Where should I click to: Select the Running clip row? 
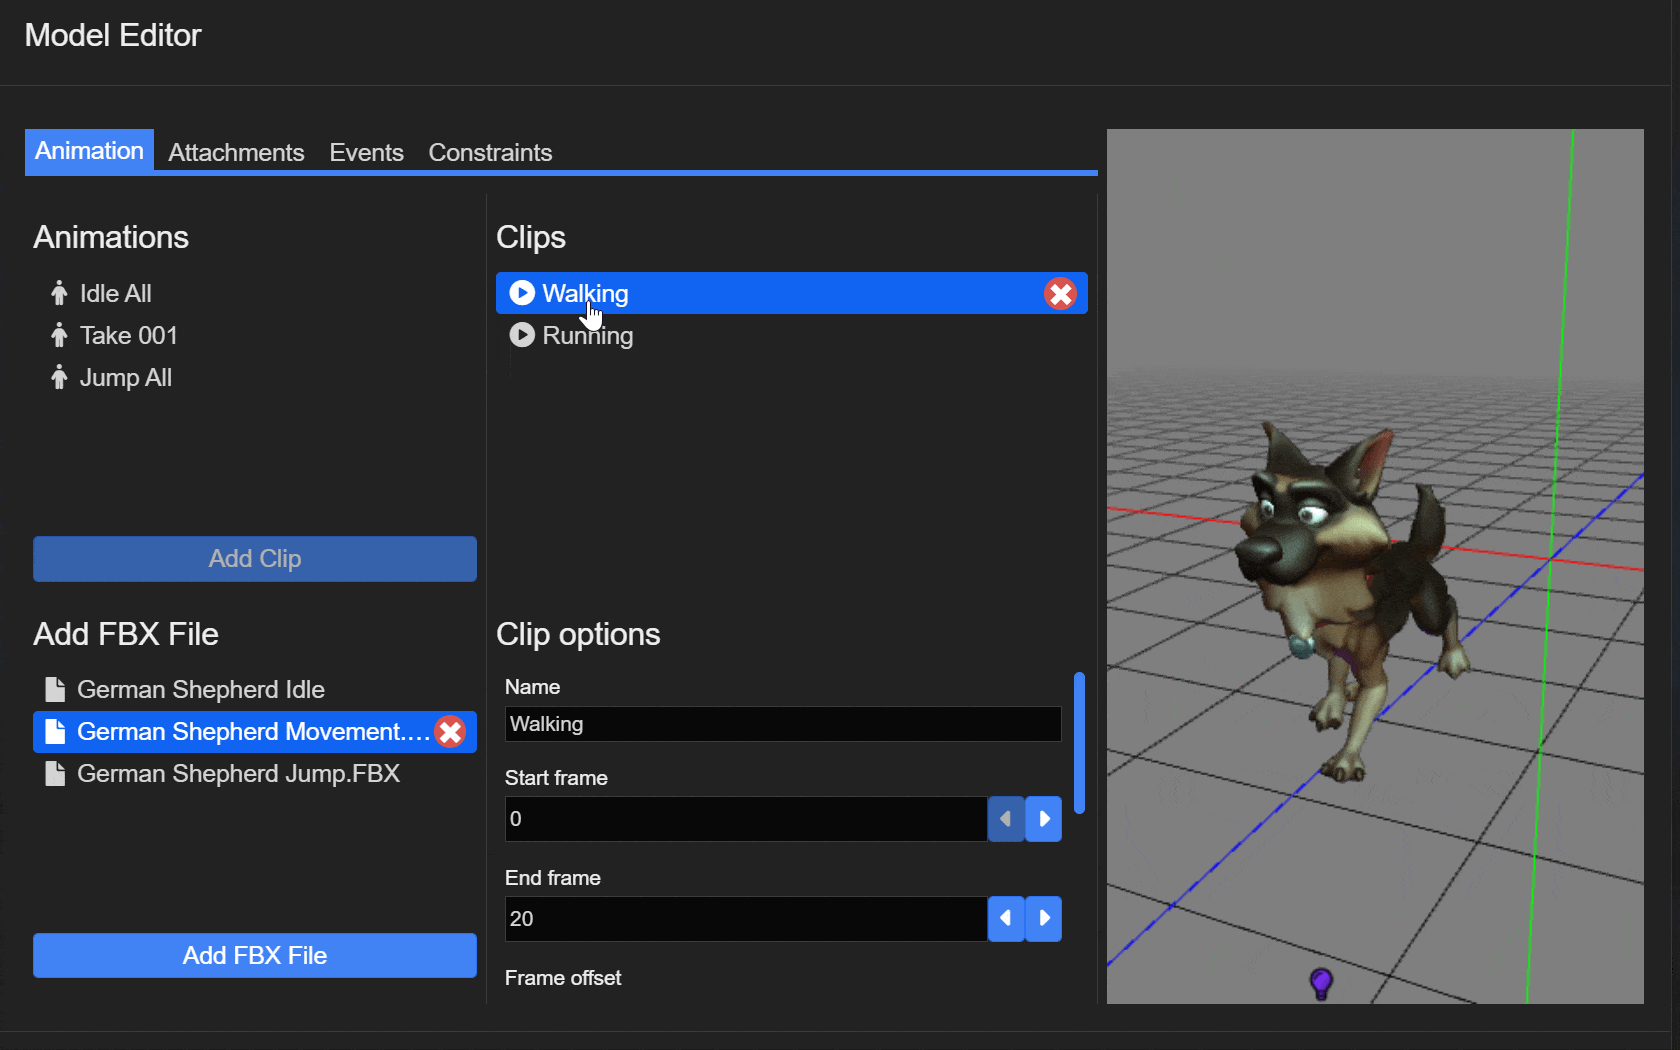click(792, 335)
